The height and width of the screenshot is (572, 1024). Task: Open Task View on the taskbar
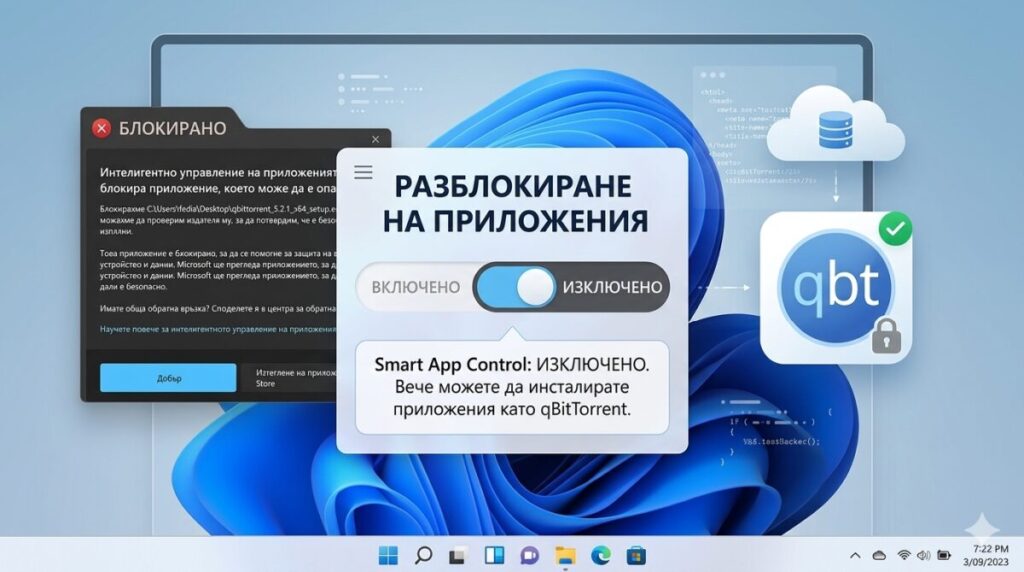click(x=458, y=555)
